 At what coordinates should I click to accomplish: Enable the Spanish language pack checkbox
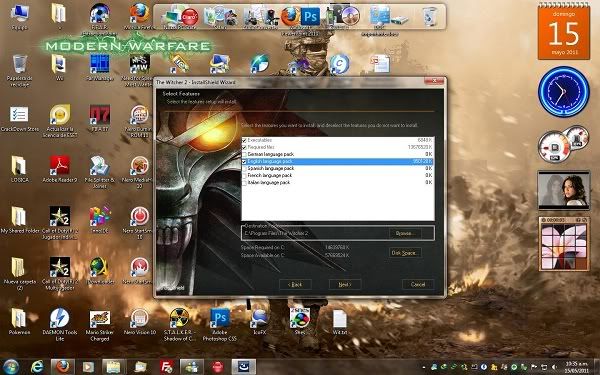[x=244, y=168]
